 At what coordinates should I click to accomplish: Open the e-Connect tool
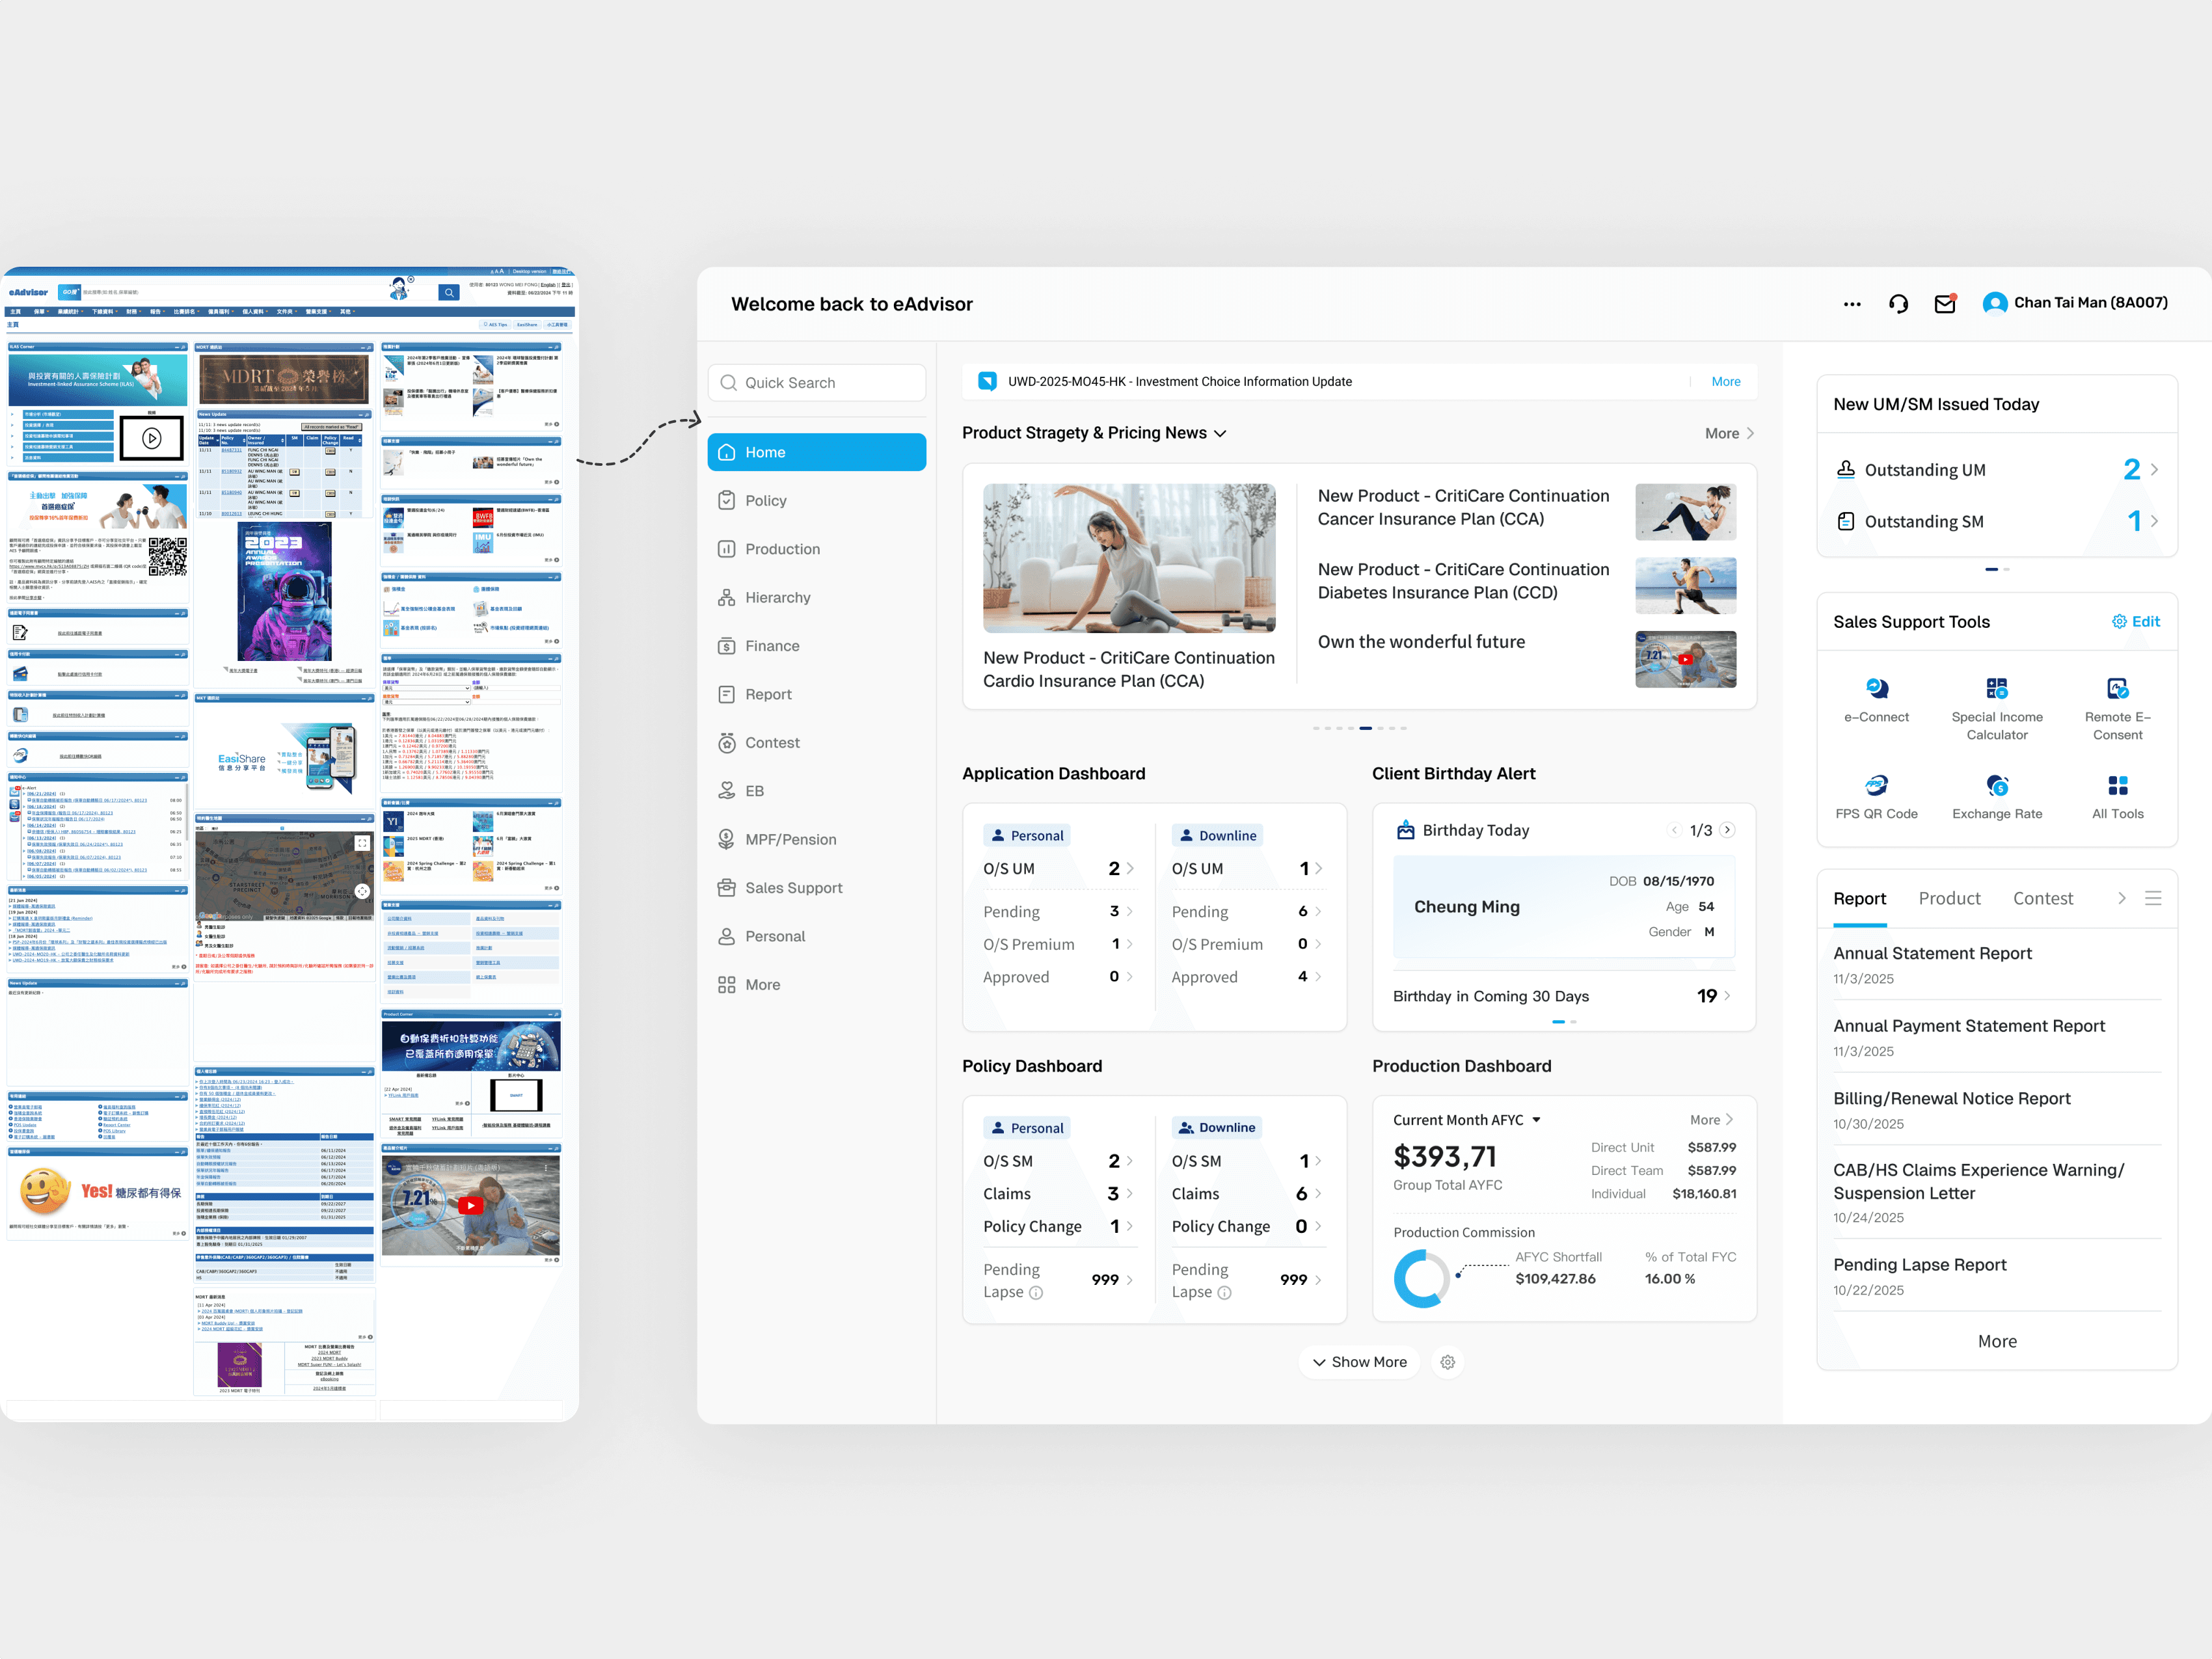[x=1876, y=688]
